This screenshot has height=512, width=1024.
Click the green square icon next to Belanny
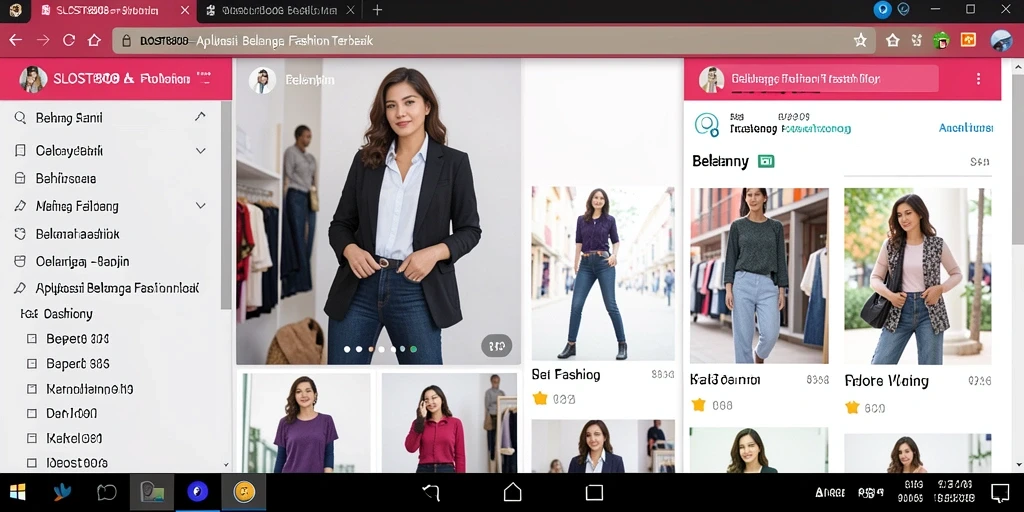[x=766, y=161]
